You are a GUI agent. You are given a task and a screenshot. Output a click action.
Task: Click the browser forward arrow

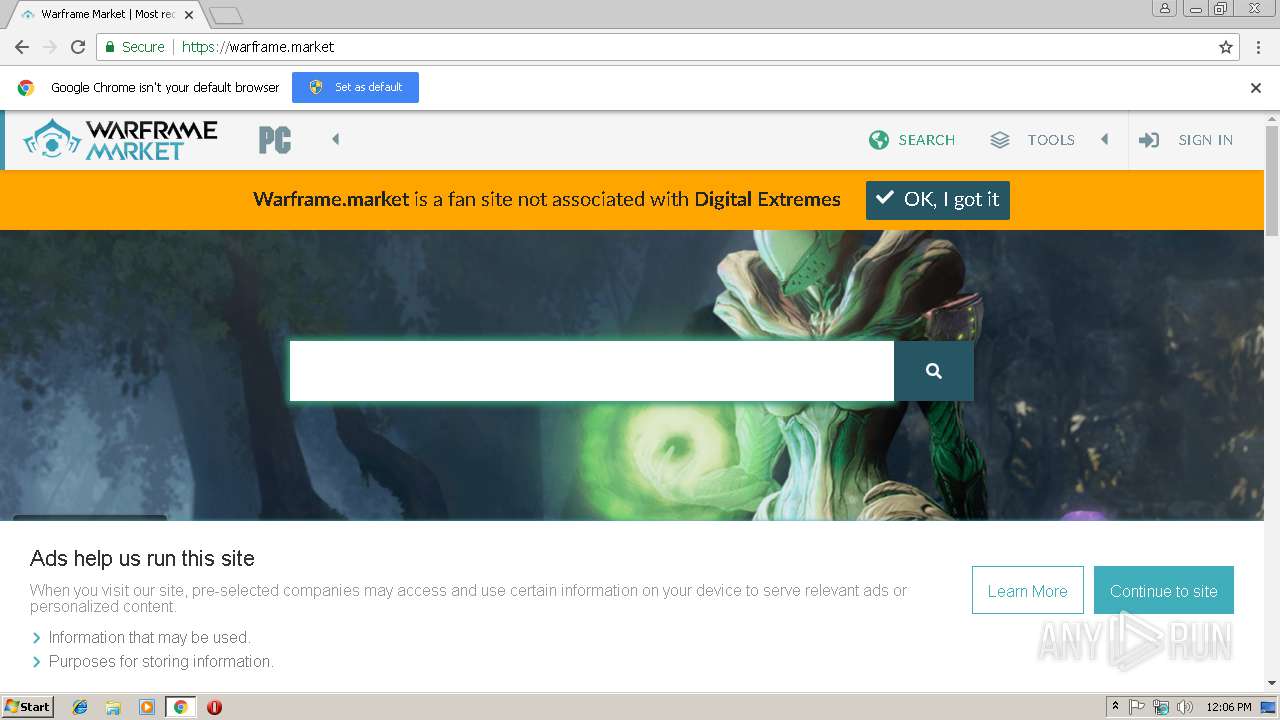50,47
